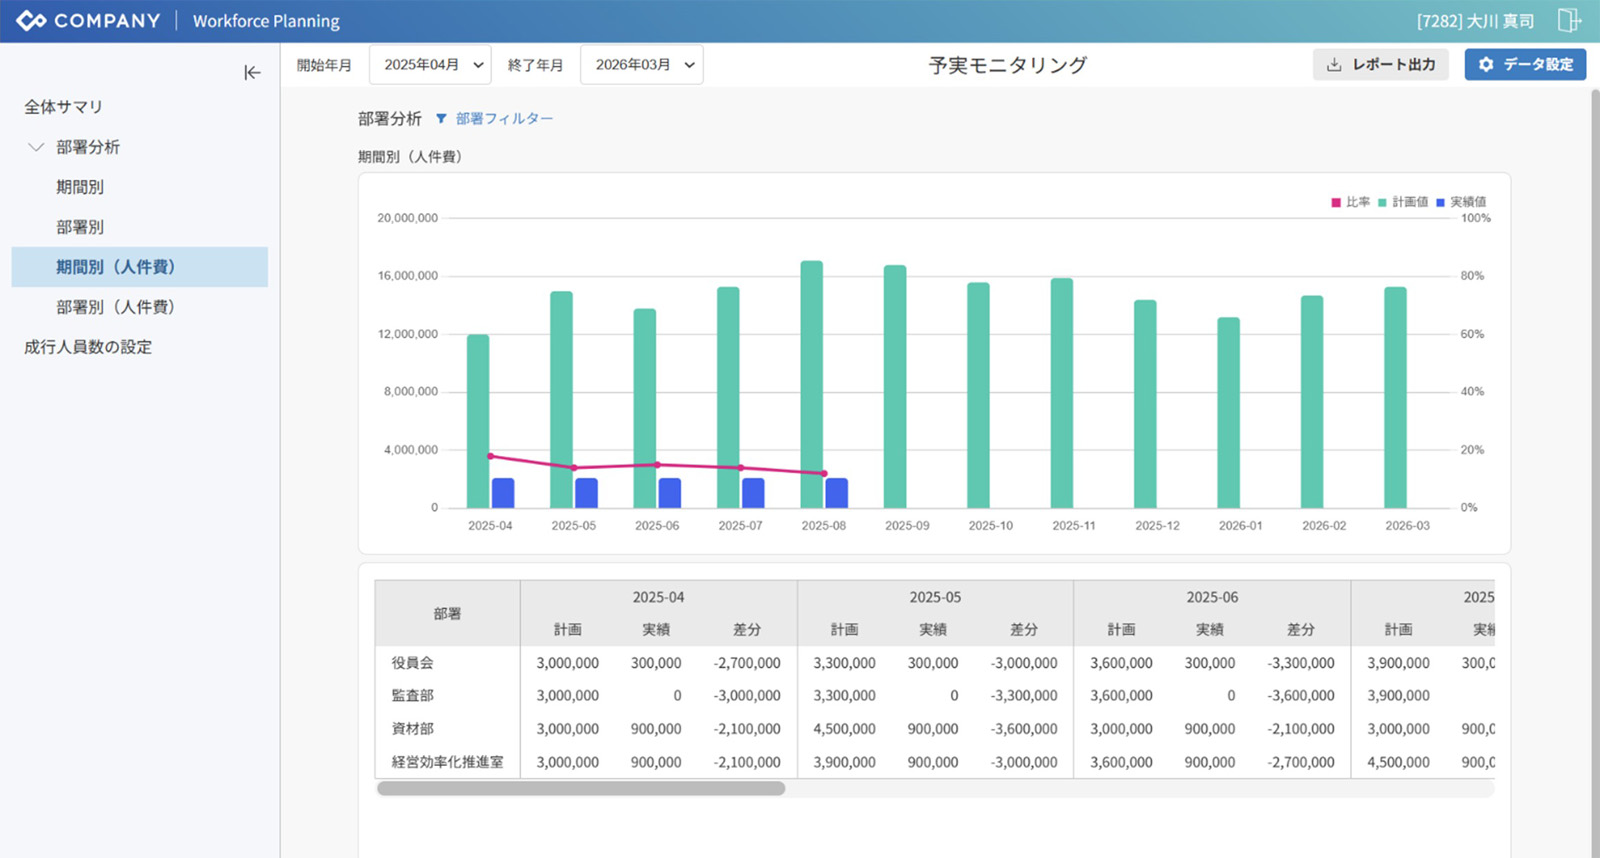1600x858 pixels.
Task: Open 成行人員数の設定 page
Action: tap(88, 347)
